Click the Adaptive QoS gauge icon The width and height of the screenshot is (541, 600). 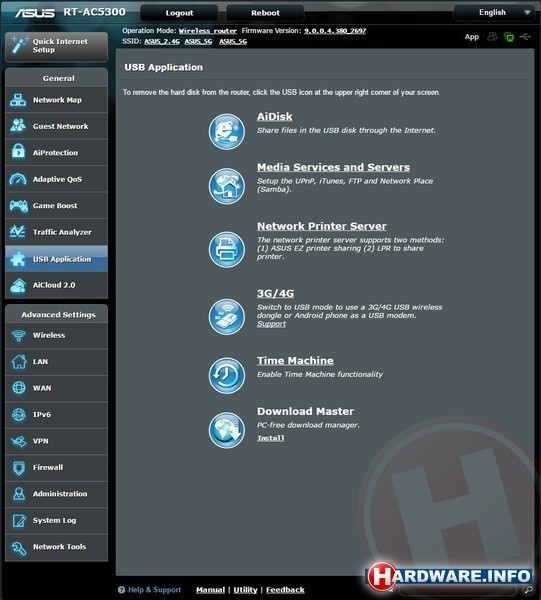pos(18,179)
